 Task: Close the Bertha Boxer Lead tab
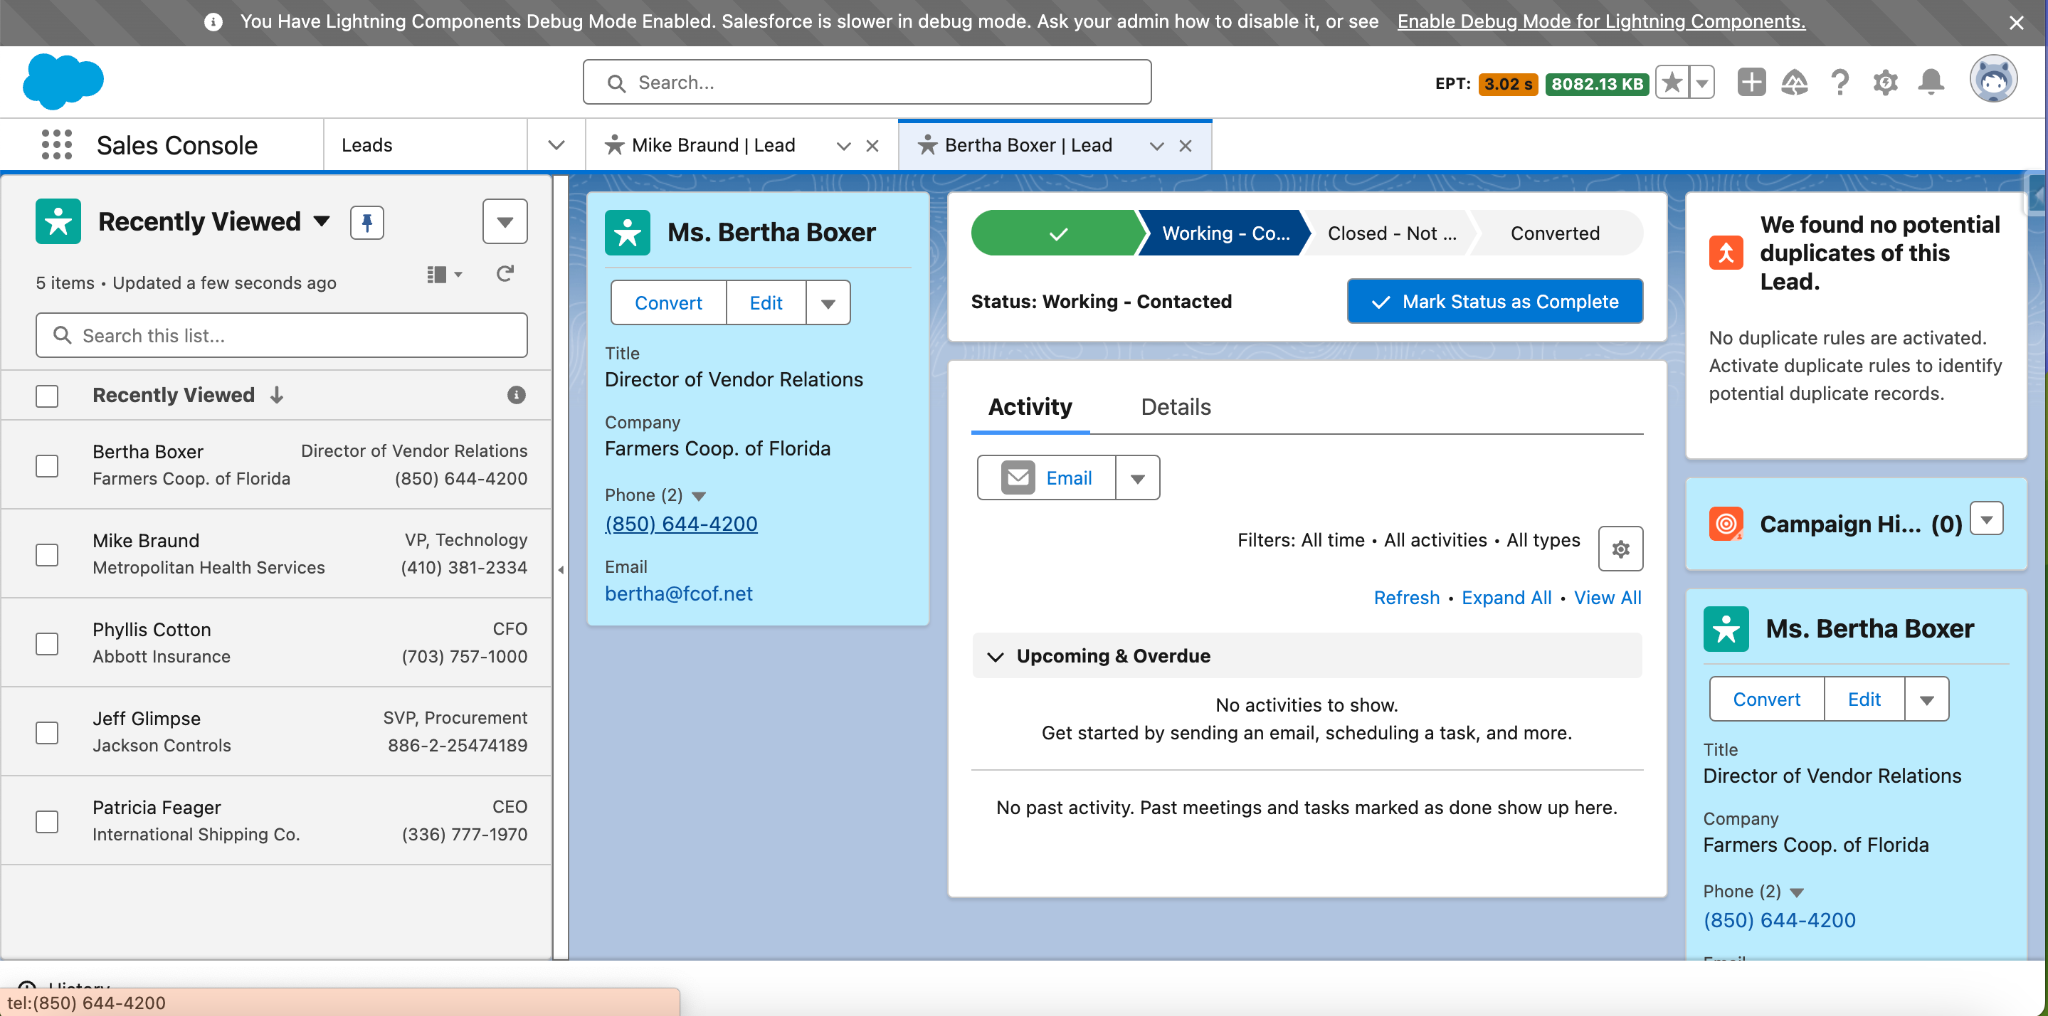(1185, 146)
